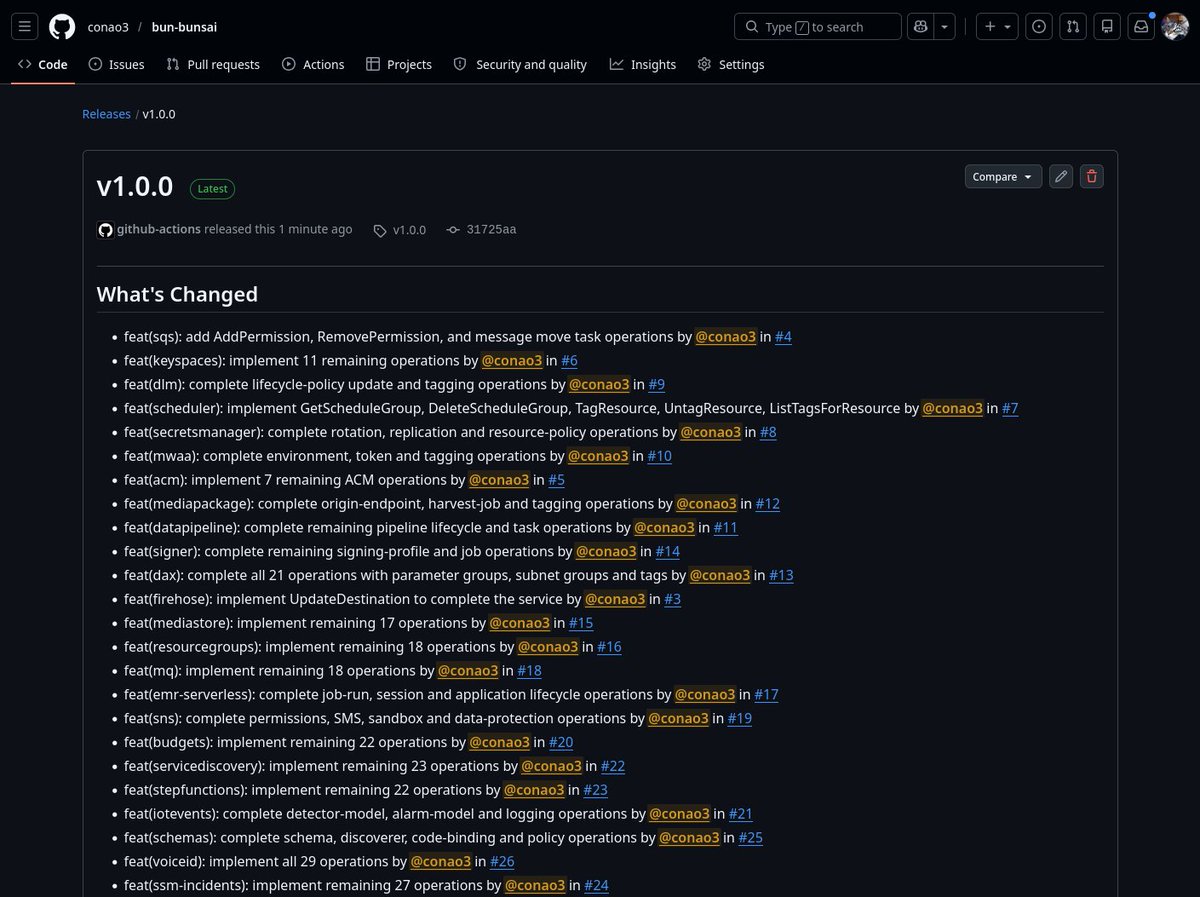Open pull request #16 for resourcegroups

click(x=609, y=647)
